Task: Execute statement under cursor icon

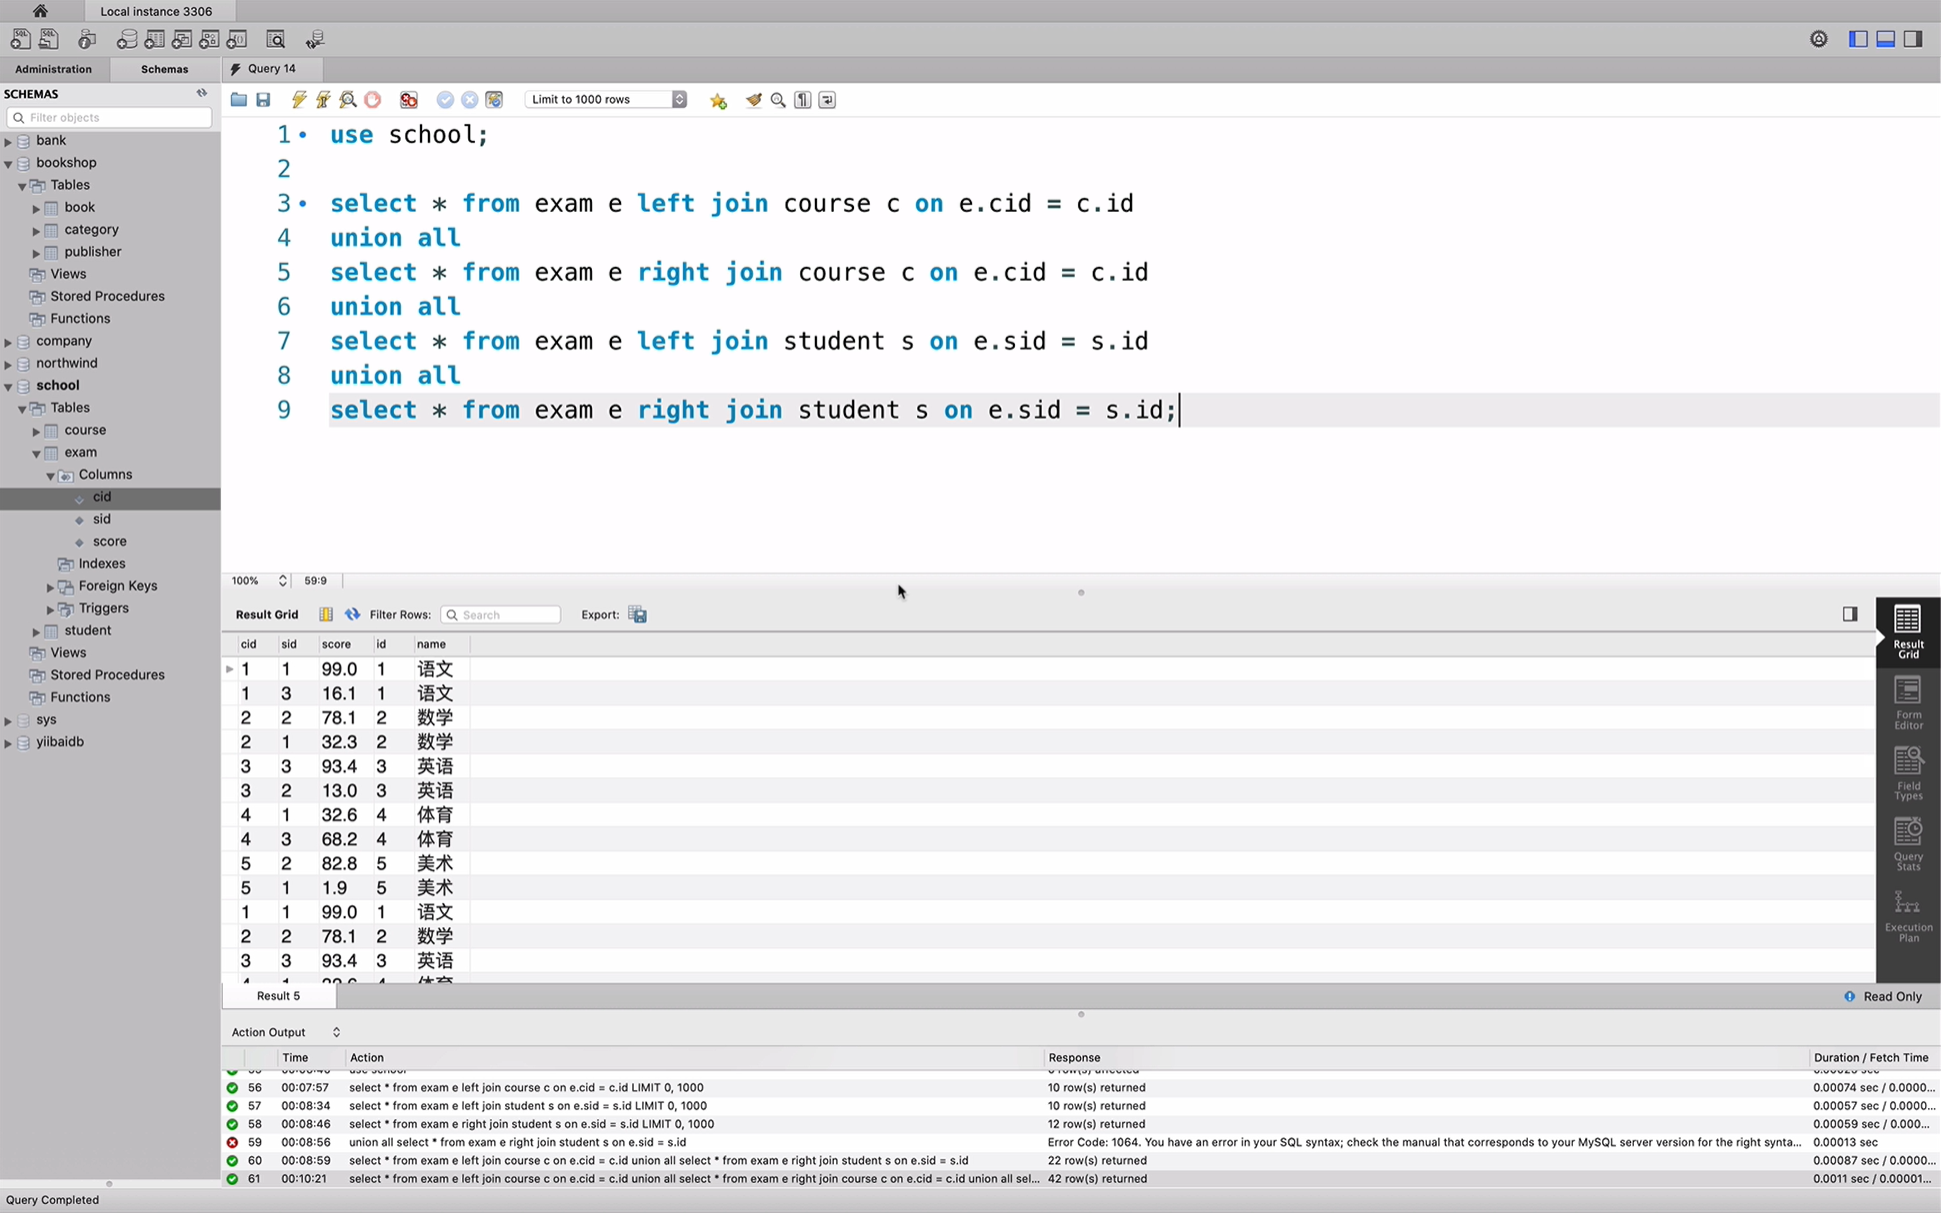Action: click(323, 100)
